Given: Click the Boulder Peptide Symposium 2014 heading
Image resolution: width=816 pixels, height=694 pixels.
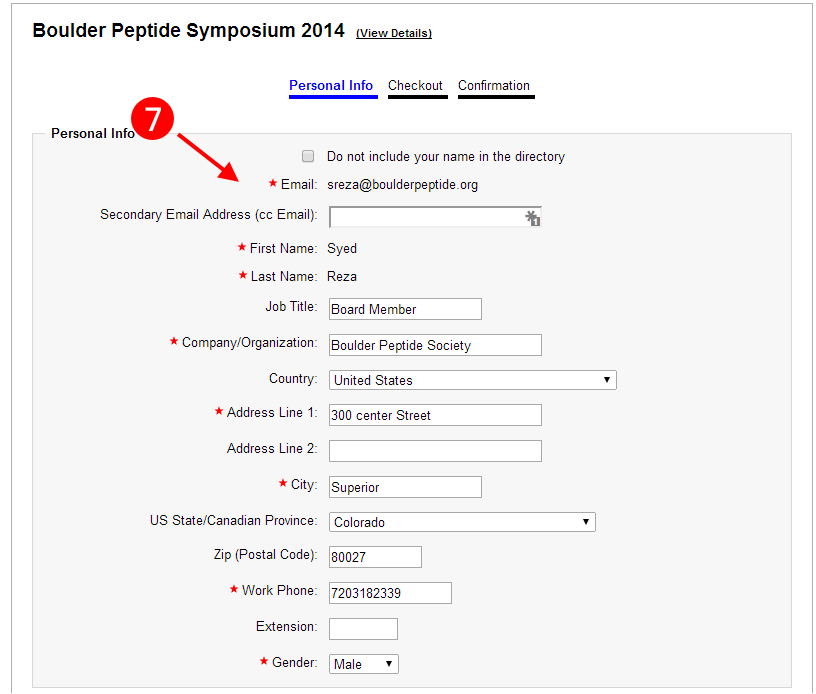Looking at the screenshot, I should pyautogui.click(x=188, y=31).
